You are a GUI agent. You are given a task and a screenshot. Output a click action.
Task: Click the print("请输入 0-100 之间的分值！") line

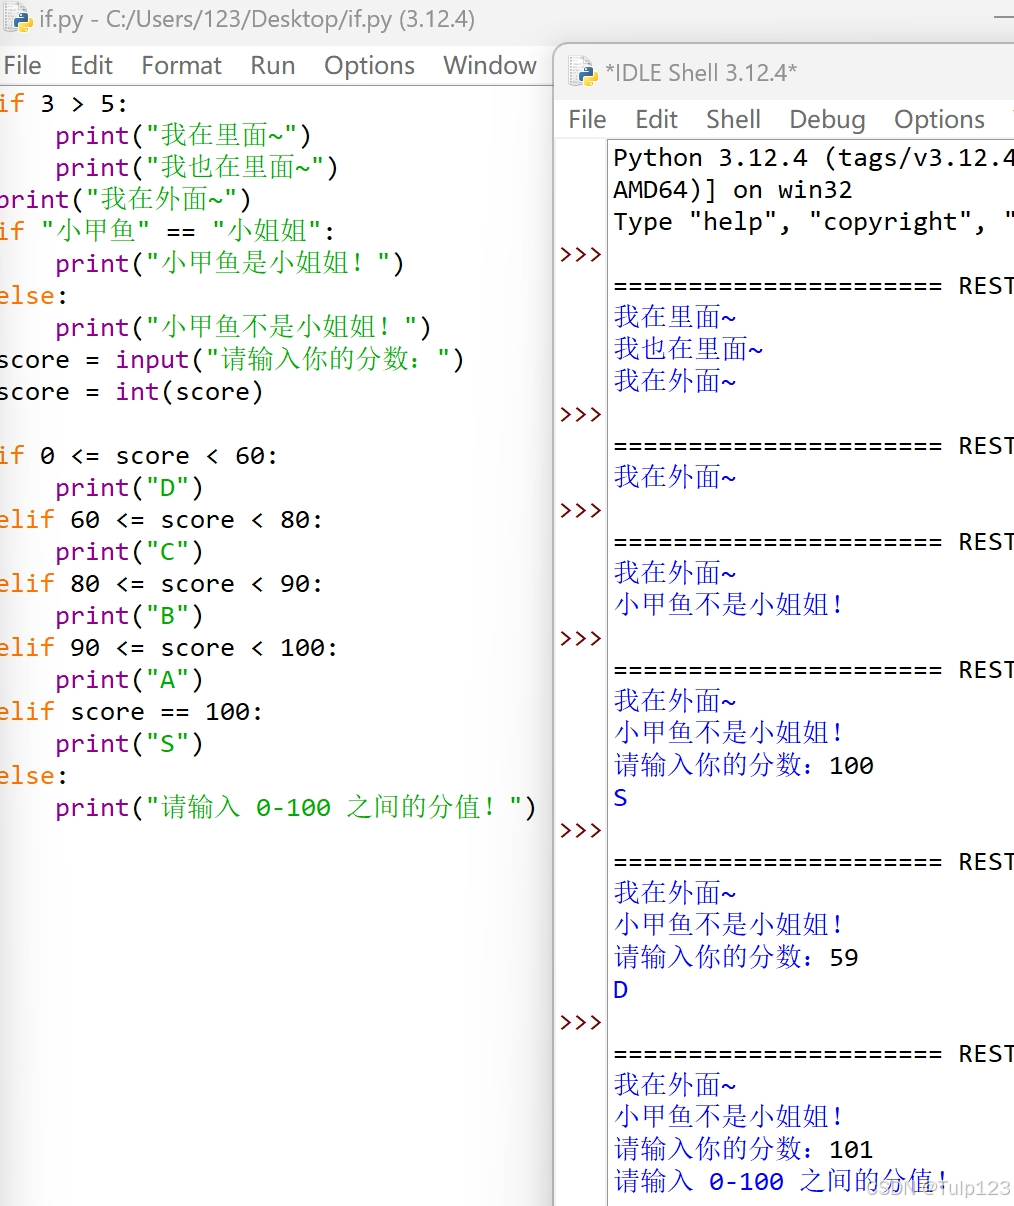click(296, 808)
